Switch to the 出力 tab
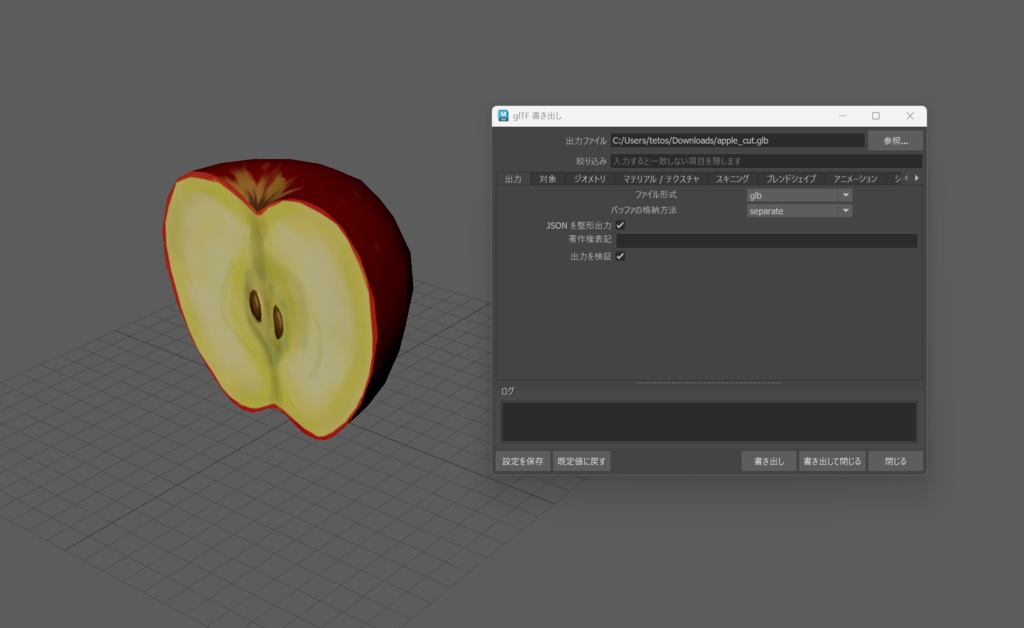1024x628 pixels. point(513,179)
